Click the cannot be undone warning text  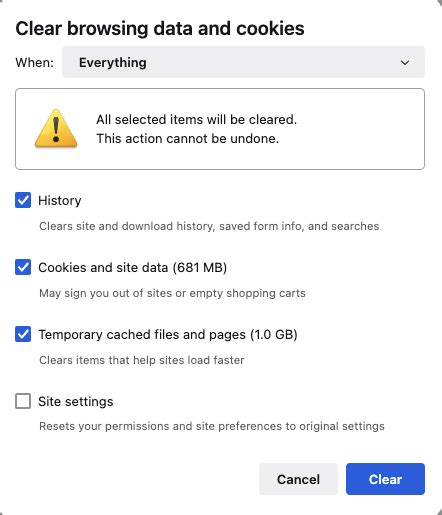[188, 138]
